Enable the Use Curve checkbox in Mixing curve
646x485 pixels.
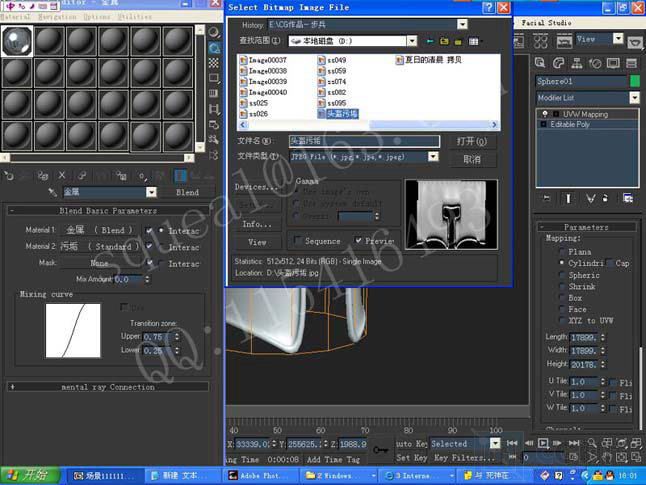point(124,307)
